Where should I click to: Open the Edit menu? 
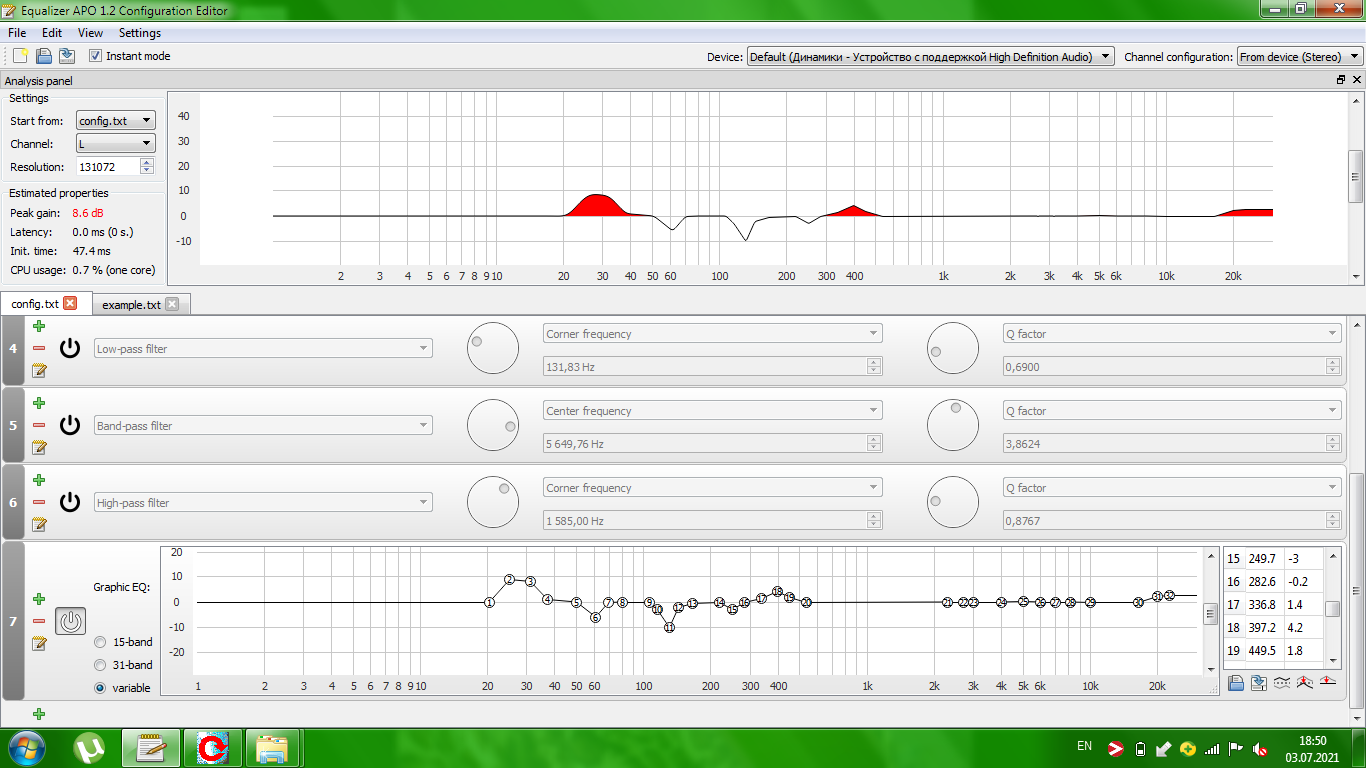(x=52, y=33)
